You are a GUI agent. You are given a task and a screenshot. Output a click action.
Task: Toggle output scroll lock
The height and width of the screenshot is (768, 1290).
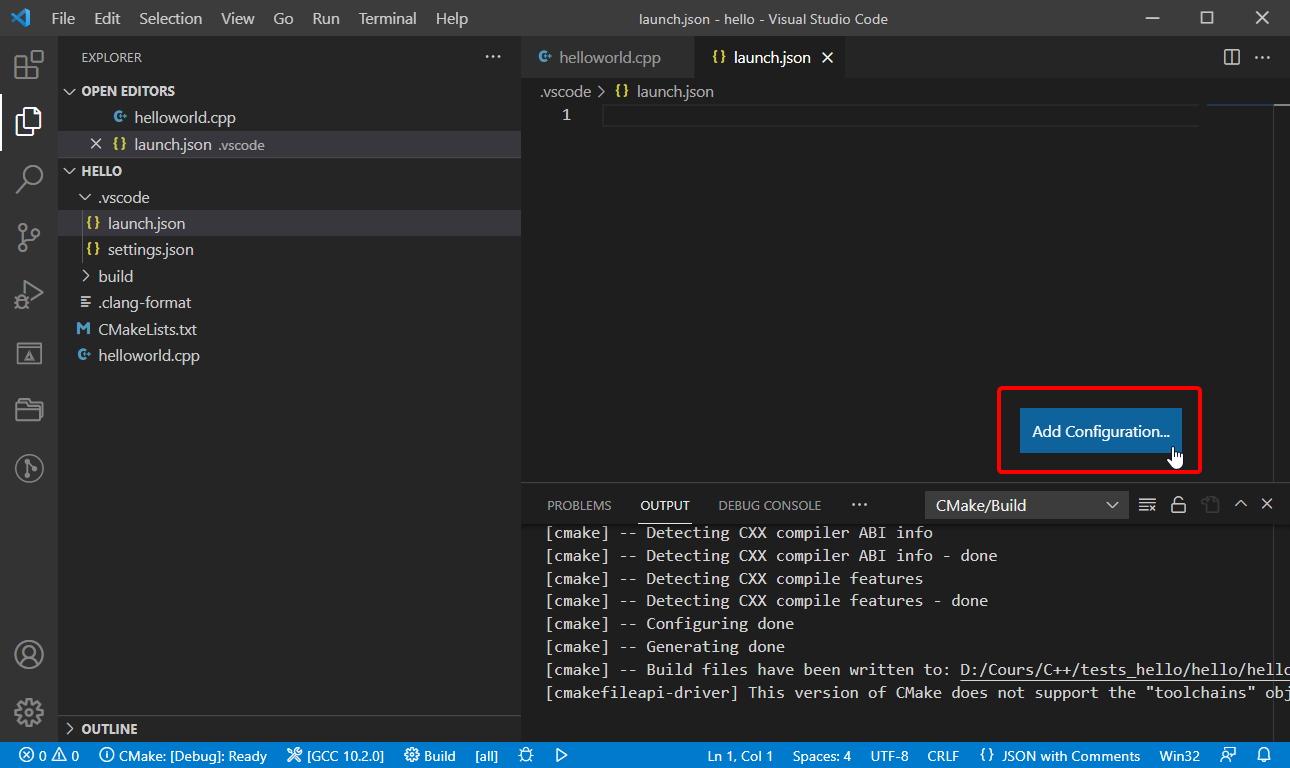coord(1178,505)
